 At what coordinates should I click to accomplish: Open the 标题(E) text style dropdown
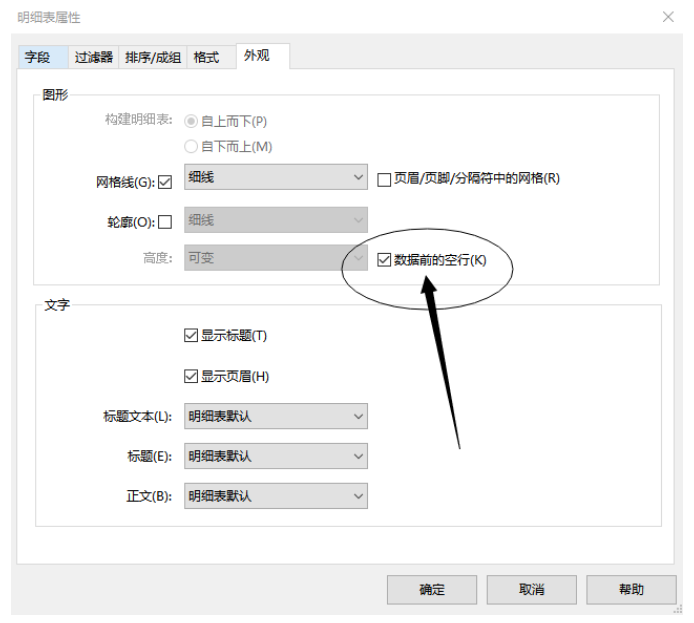click(x=275, y=456)
